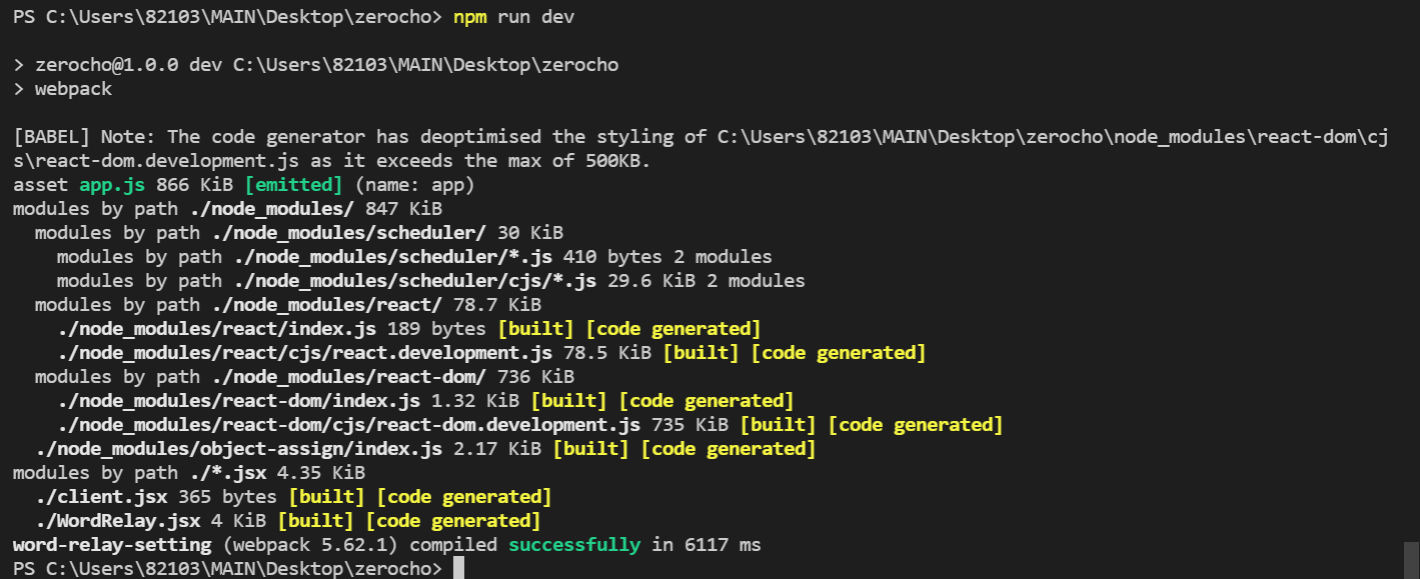
Task: Click the green 'successfully' text
Action: pos(574,545)
